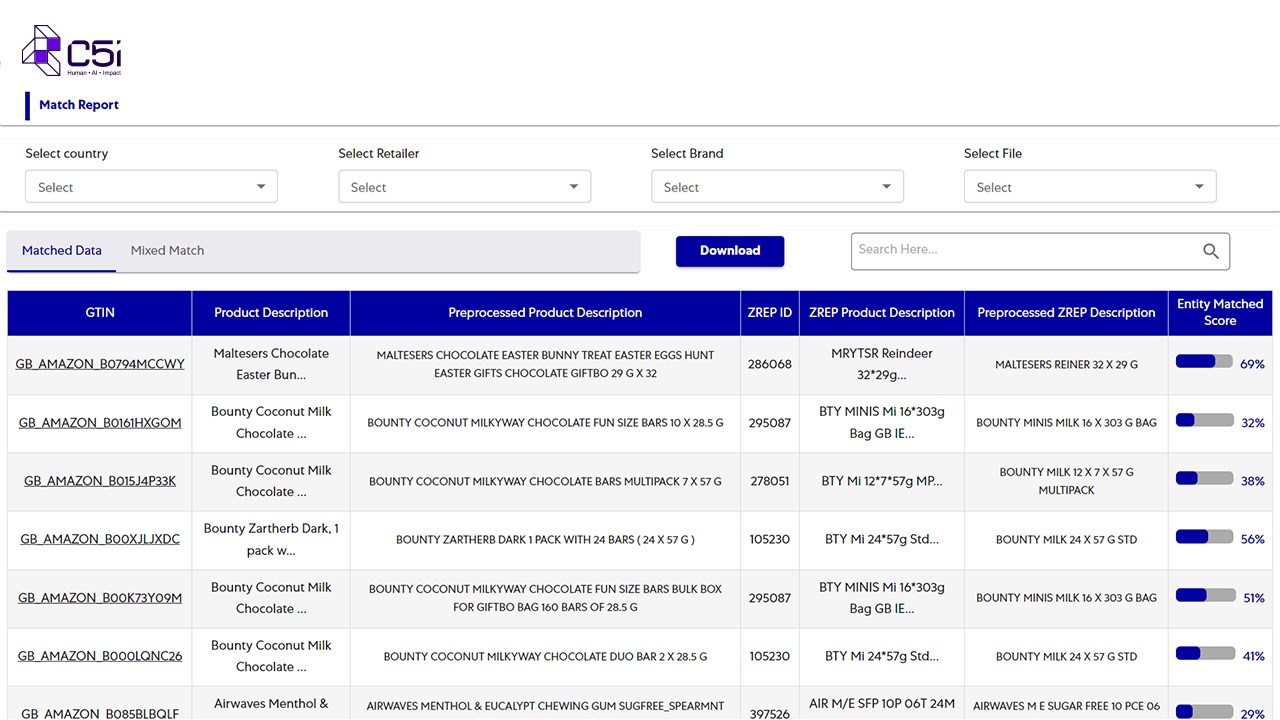Click BOUNTY ZARTHERB DARK 1 PACK preprocessed description
1280x720 pixels.
pyautogui.click(x=545, y=540)
